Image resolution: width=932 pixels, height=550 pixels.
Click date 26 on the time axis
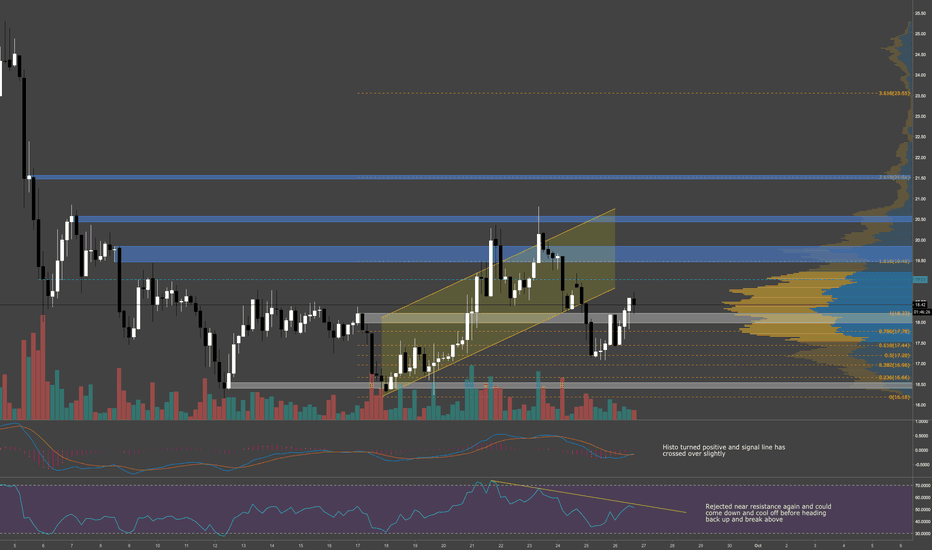pos(615,545)
